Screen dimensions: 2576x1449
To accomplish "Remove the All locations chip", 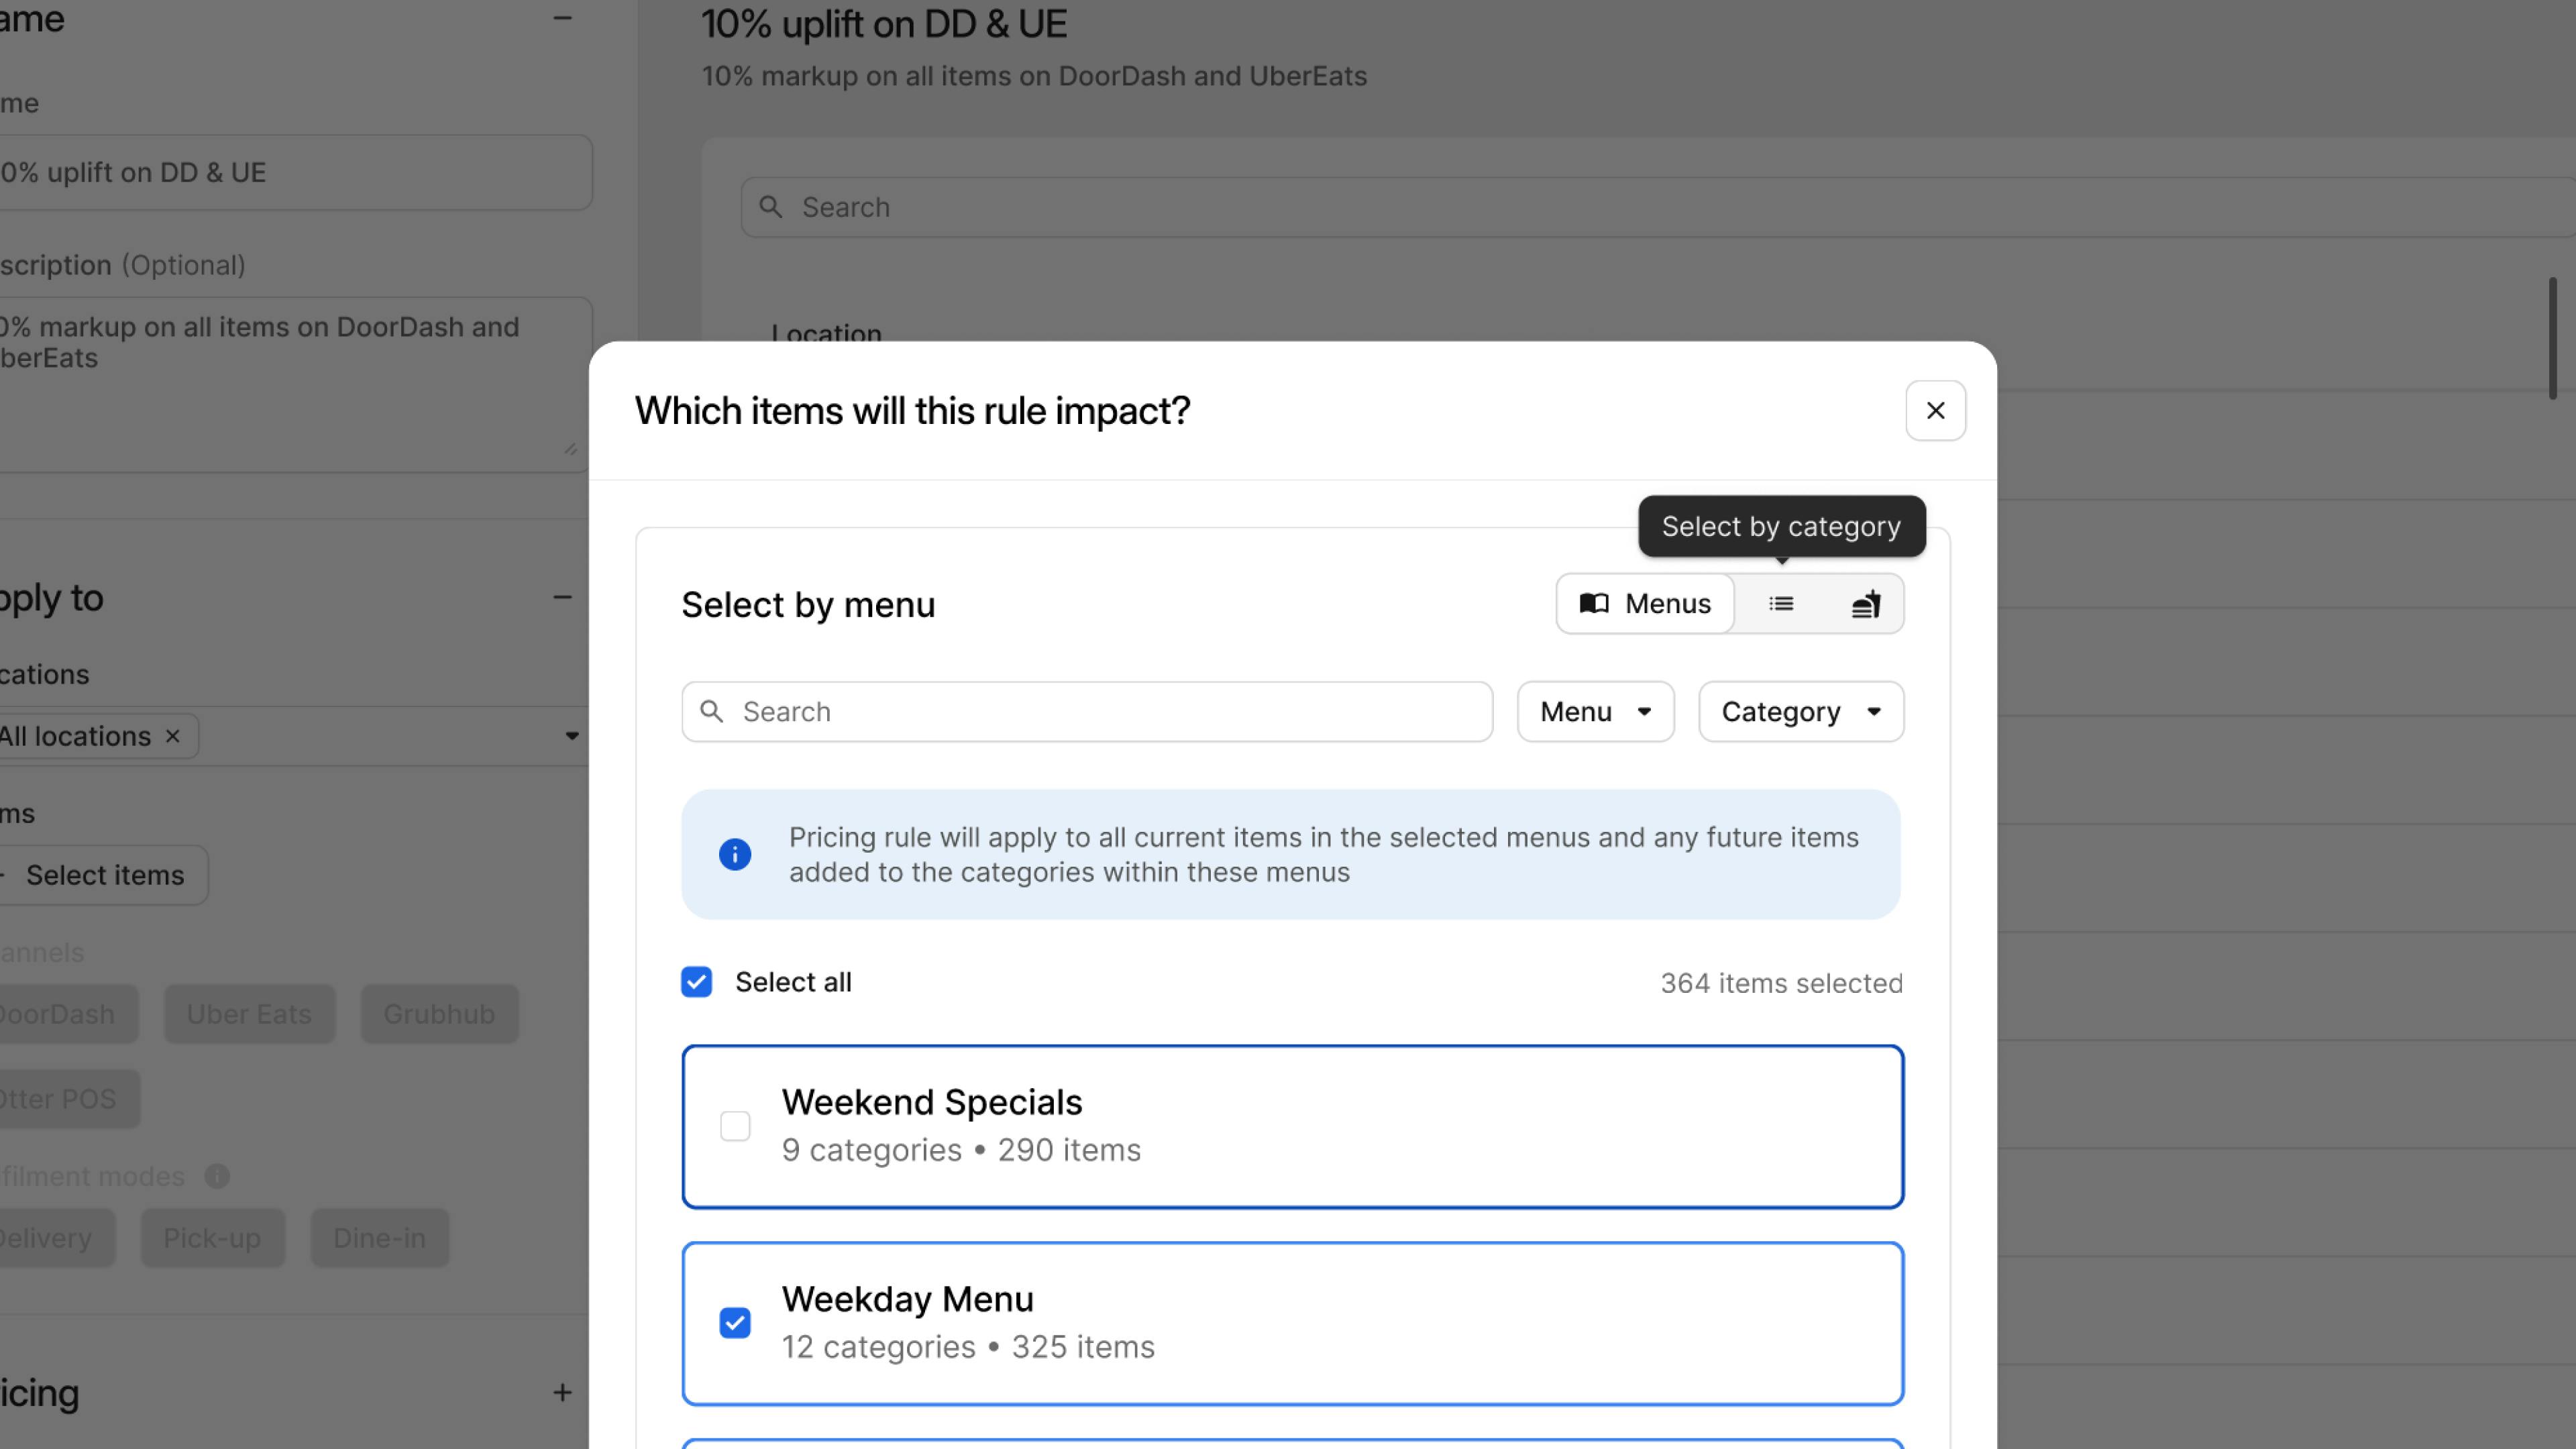I will [x=173, y=737].
